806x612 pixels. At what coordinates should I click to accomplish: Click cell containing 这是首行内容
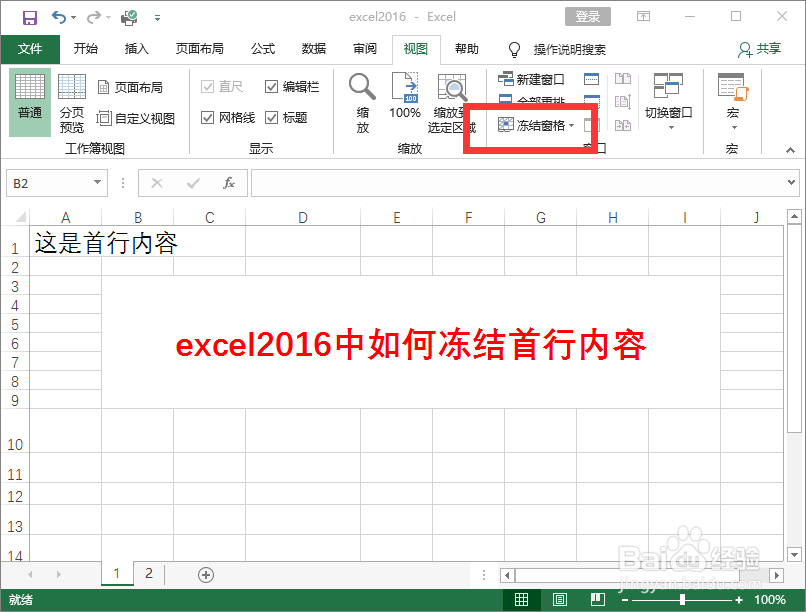tap(66, 243)
